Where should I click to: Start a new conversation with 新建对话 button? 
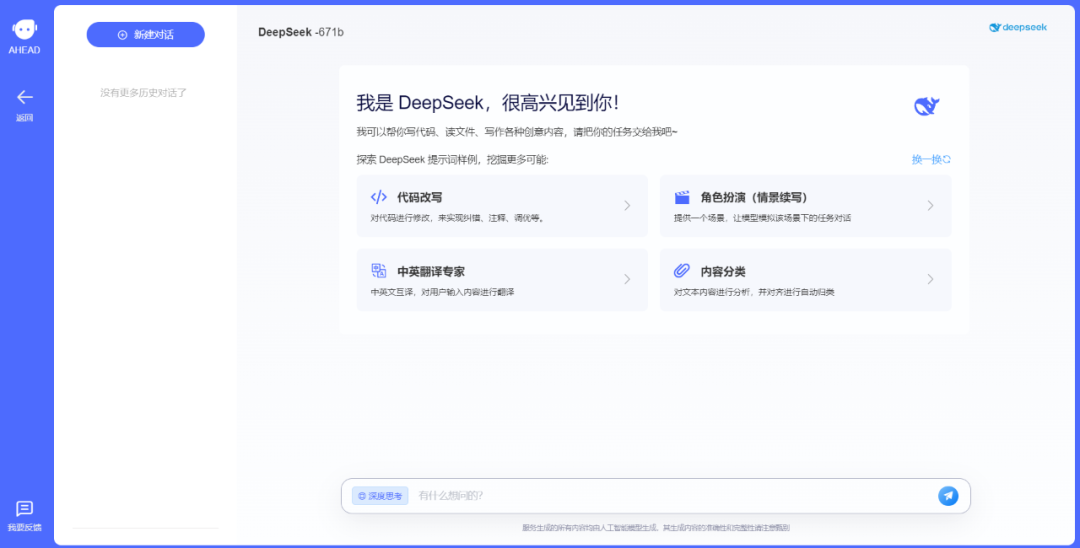point(145,34)
